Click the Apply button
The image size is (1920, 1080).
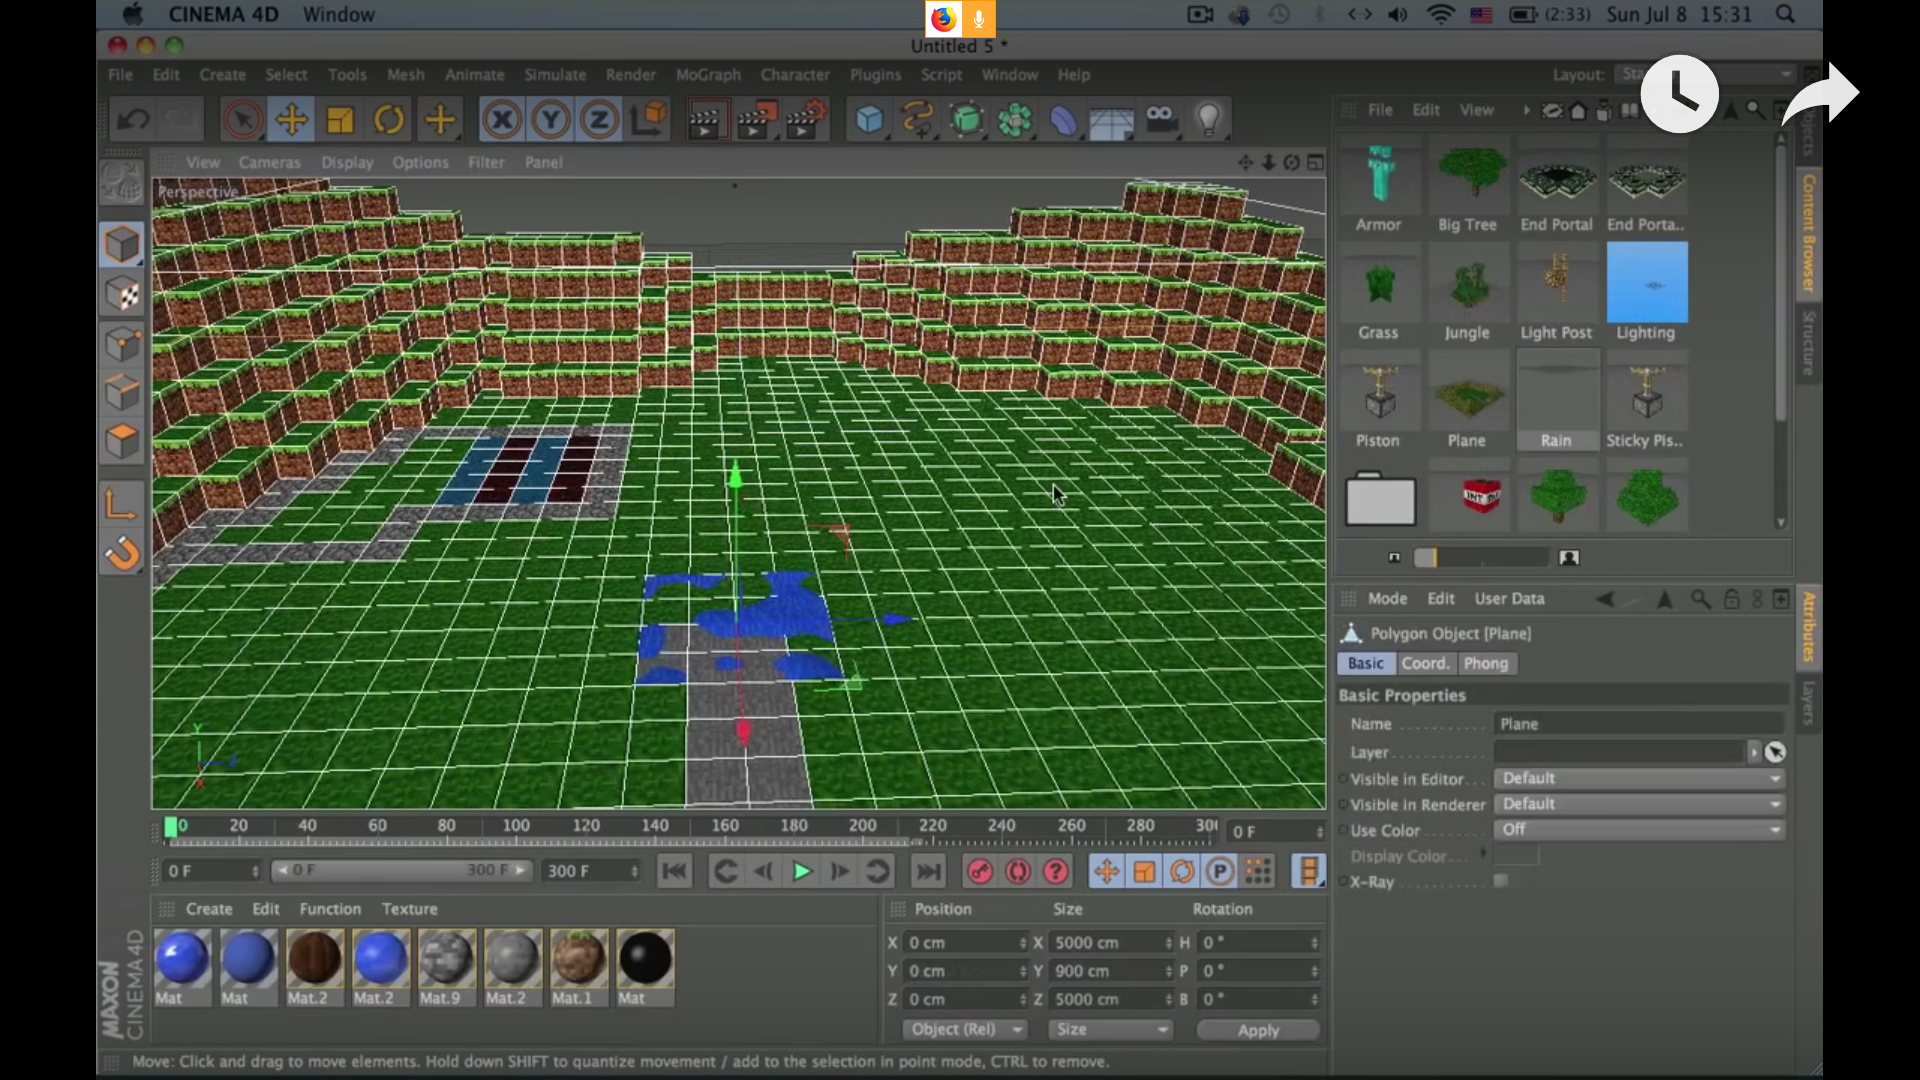(1258, 1030)
